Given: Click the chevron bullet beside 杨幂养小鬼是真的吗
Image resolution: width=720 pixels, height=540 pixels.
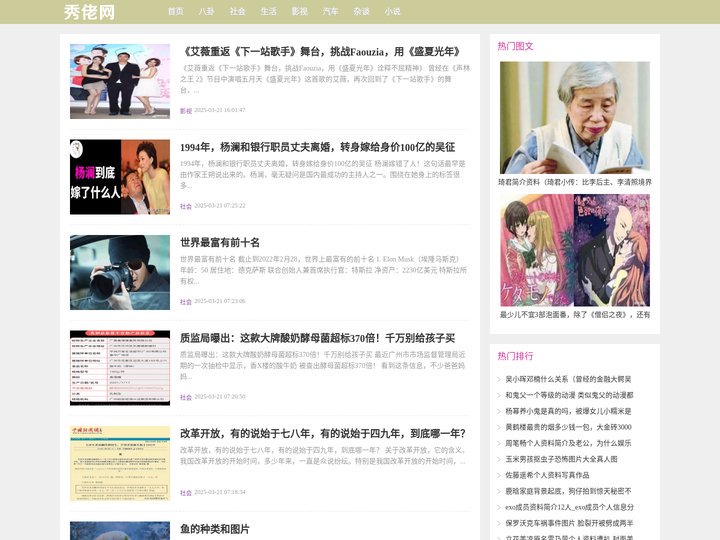Looking at the screenshot, I should [x=499, y=411].
